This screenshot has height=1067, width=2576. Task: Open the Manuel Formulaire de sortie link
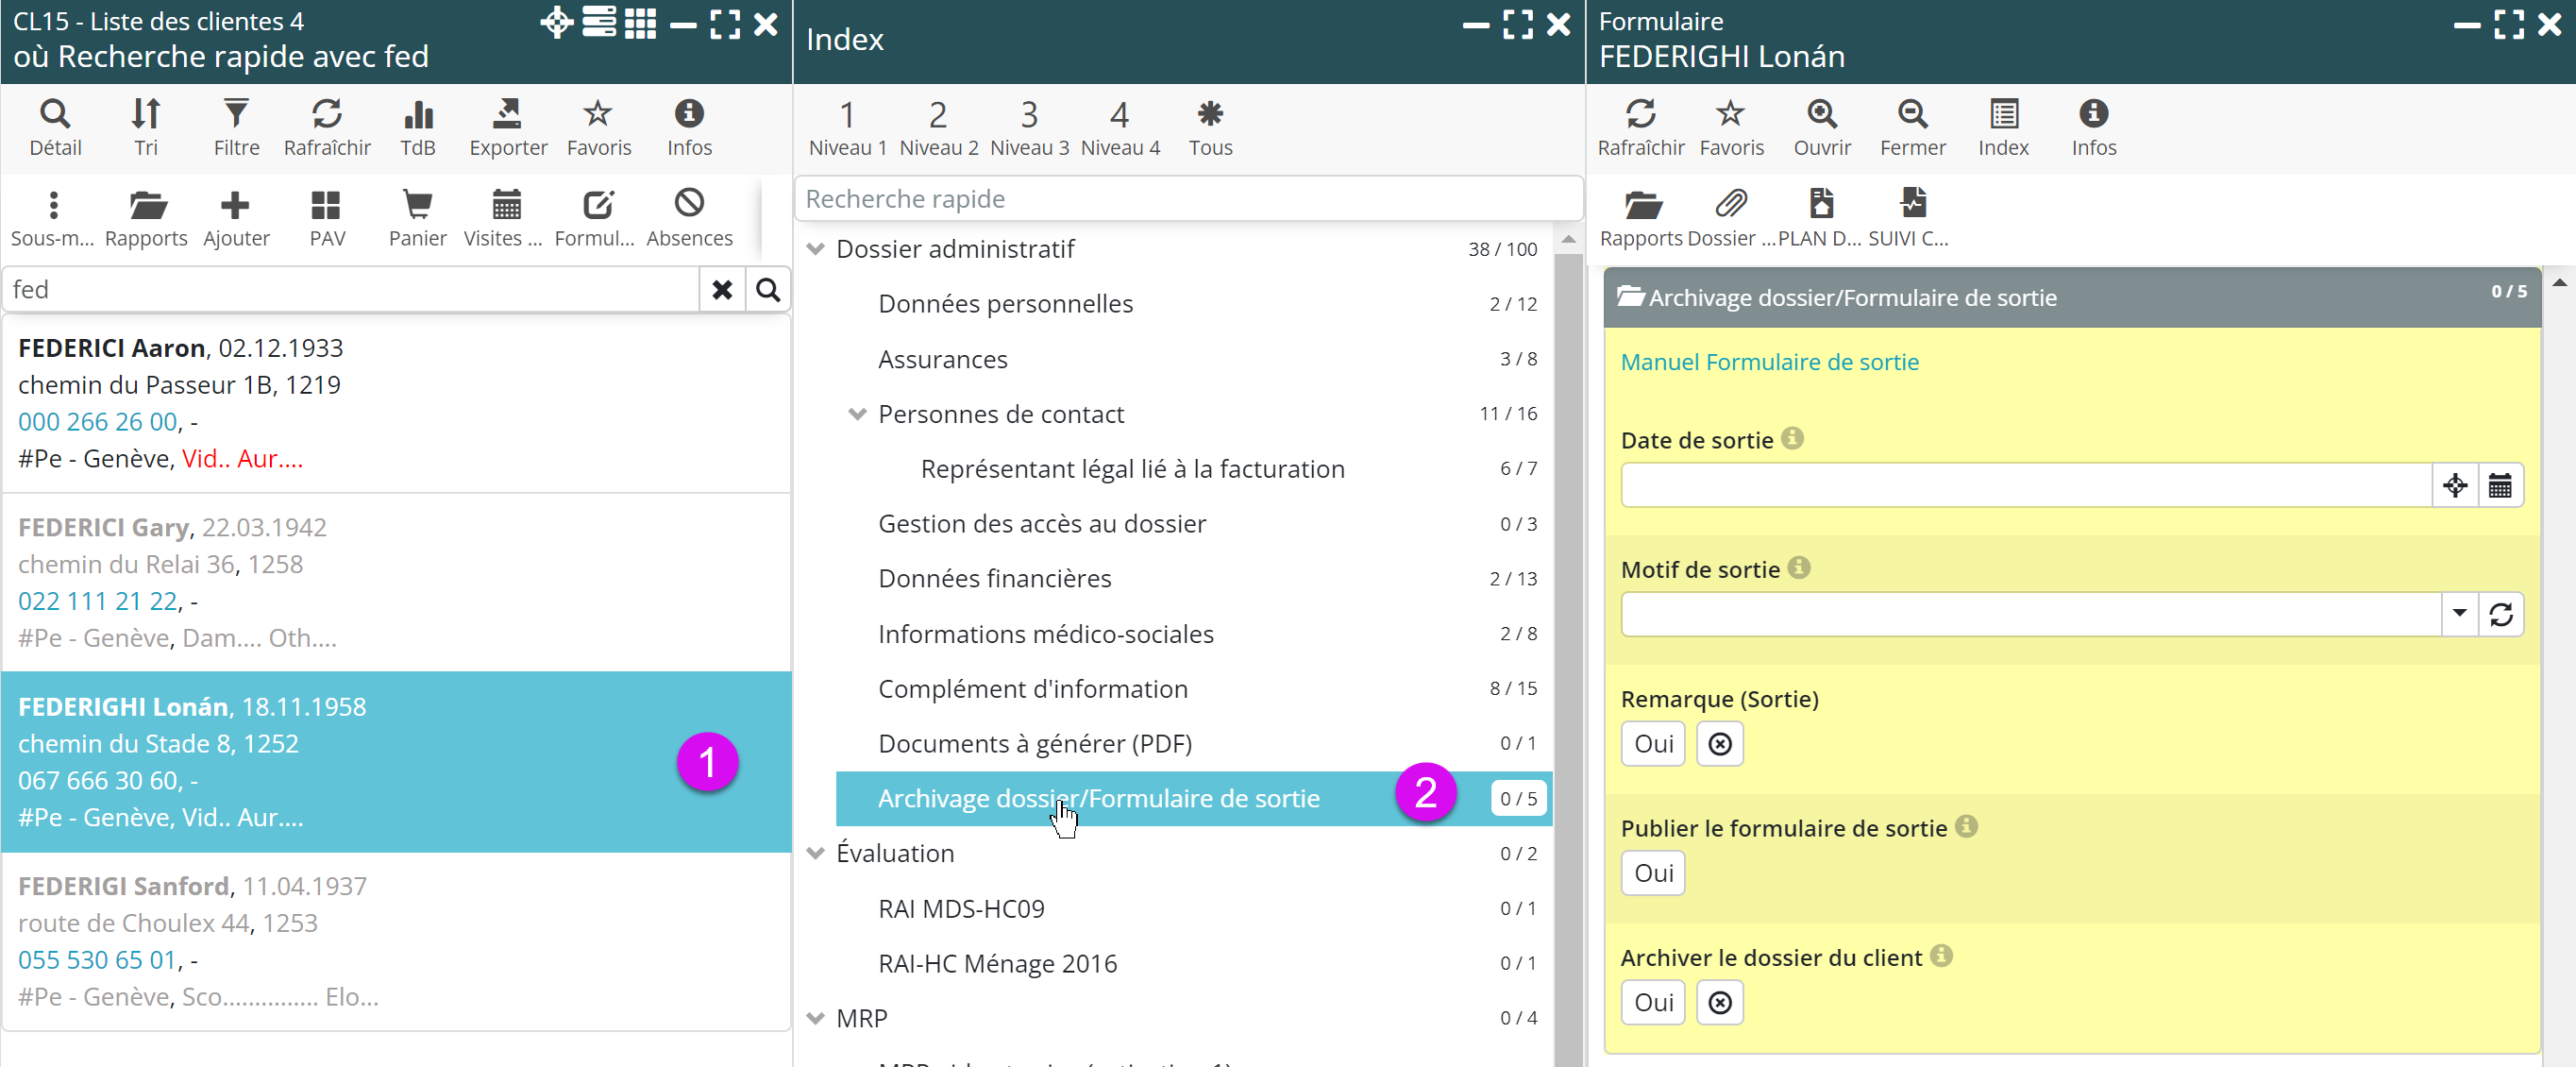pyautogui.click(x=1769, y=362)
